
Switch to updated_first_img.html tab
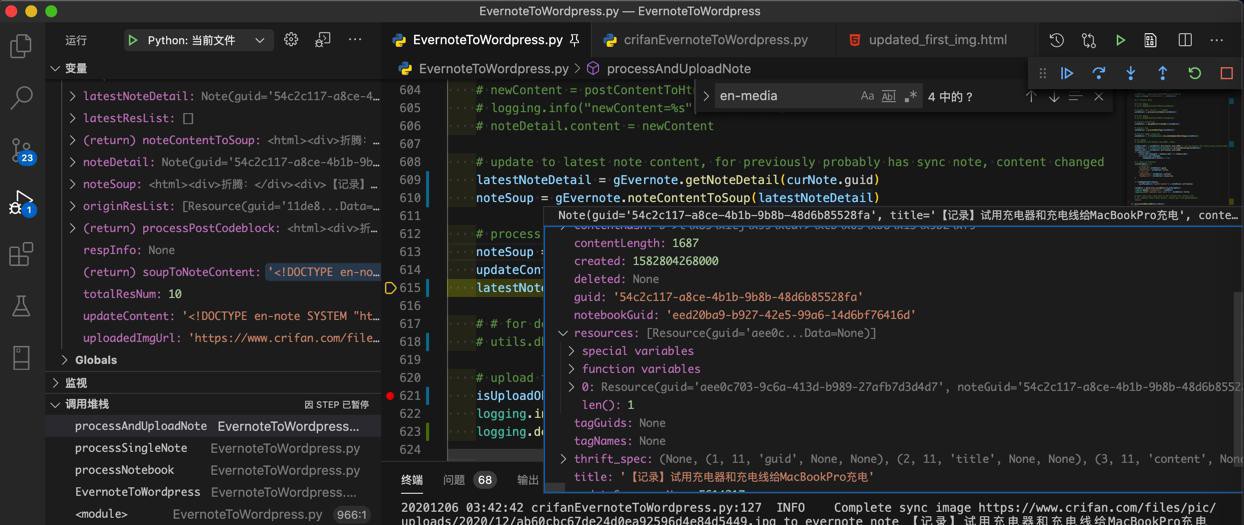[927, 40]
